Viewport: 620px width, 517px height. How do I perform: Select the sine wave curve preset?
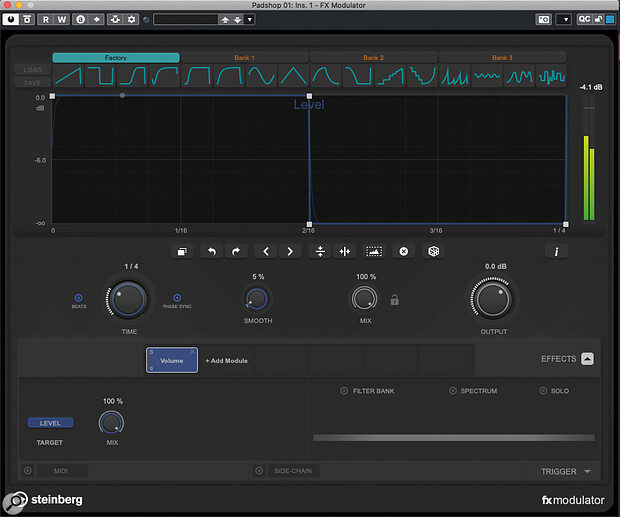pos(261,76)
